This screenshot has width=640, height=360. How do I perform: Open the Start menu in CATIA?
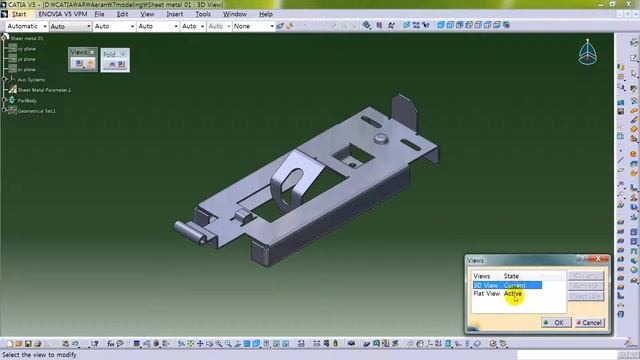click(x=19, y=14)
